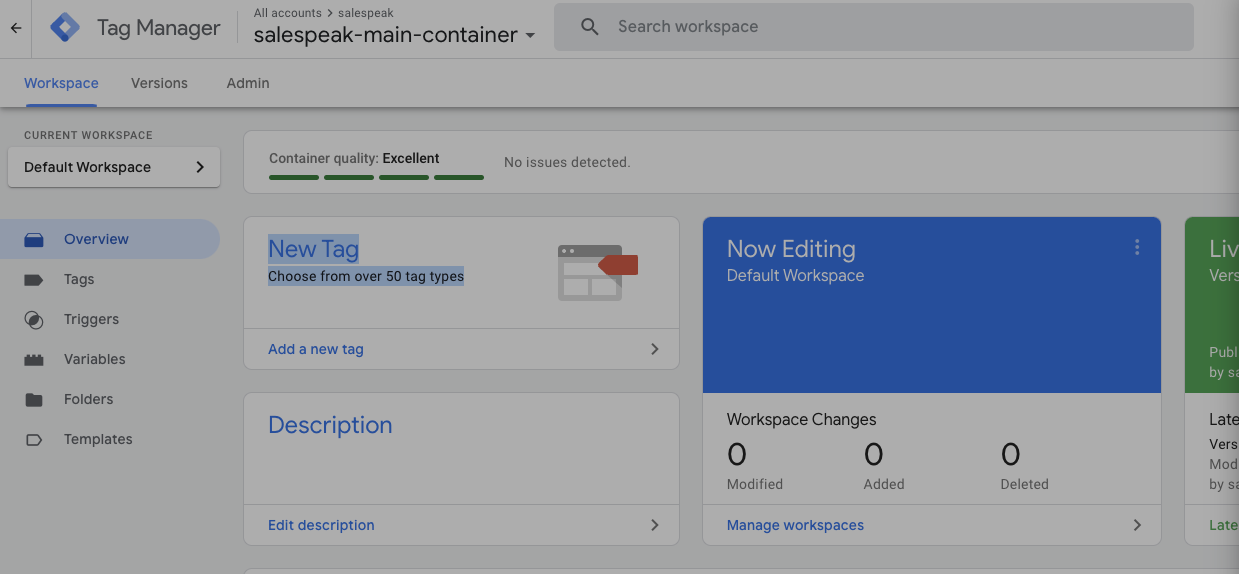Open the Now Editing three-dot menu
Image resolution: width=1239 pixels, height=574 pixels.
click(1137, 248)
